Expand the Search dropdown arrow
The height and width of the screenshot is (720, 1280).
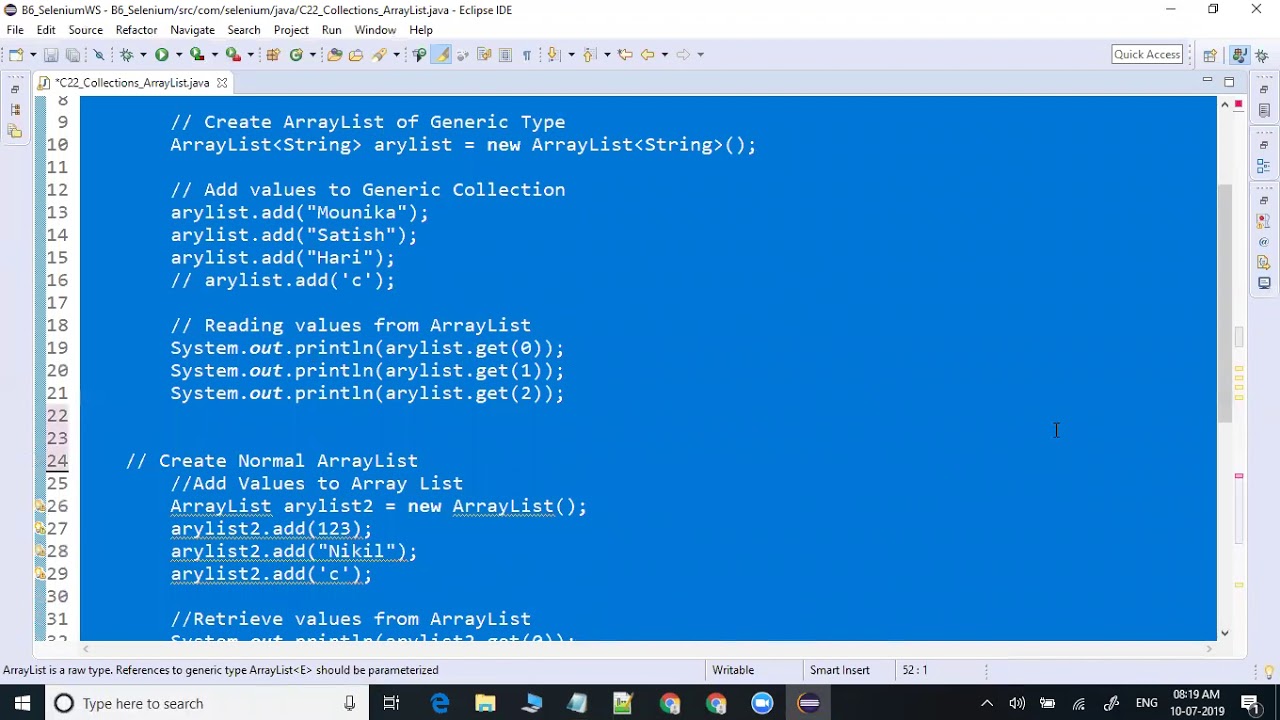(x=397, y=54)
